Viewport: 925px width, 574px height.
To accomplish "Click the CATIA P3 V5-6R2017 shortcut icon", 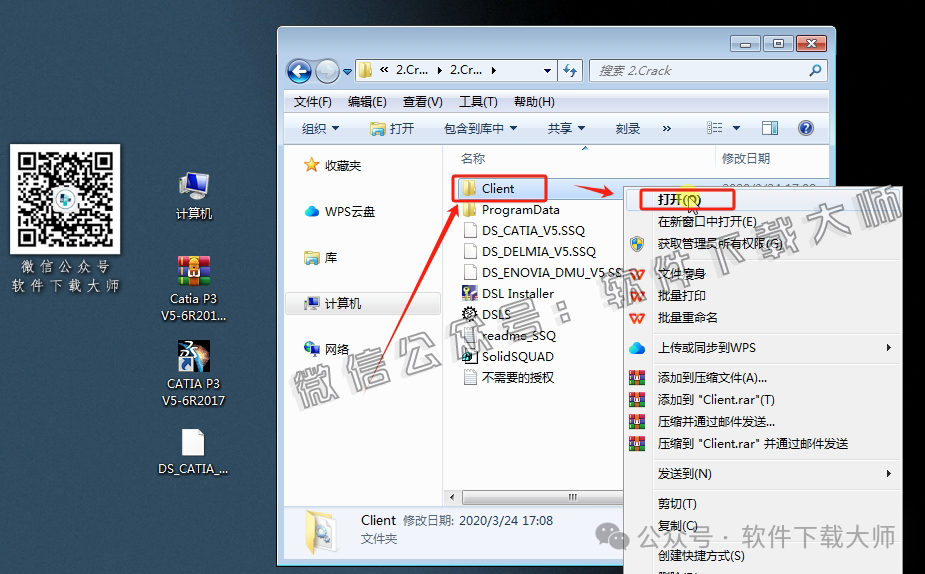I will pyautogui.click(x=193, y=373).
